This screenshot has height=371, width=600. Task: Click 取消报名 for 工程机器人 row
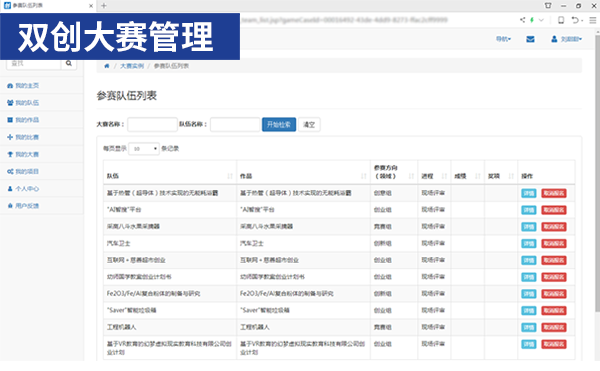[554, 327]
